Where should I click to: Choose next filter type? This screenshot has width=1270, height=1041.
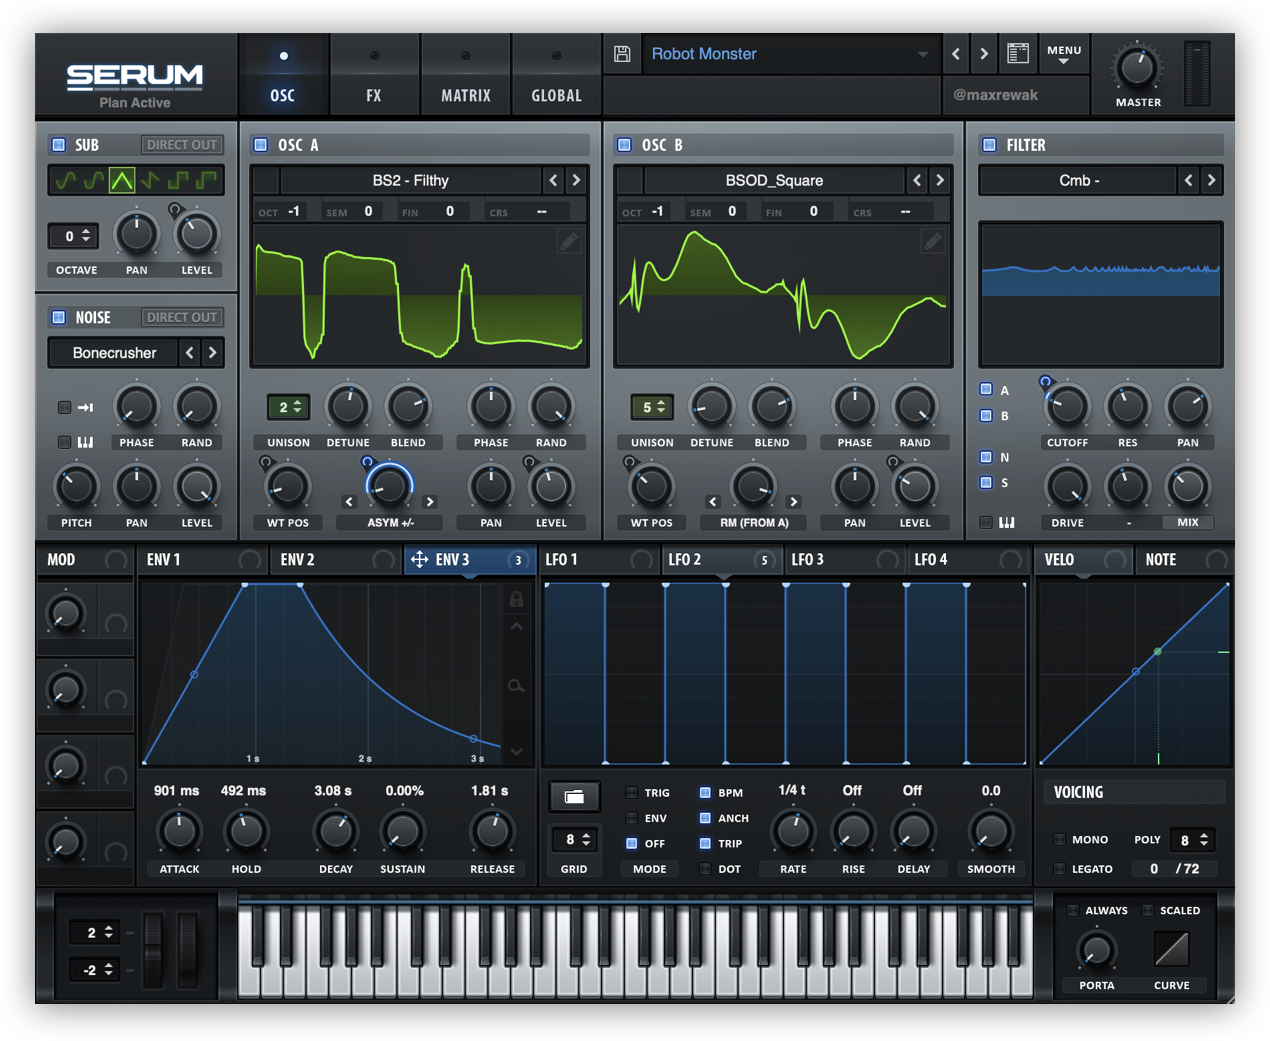pos(1211,180)
